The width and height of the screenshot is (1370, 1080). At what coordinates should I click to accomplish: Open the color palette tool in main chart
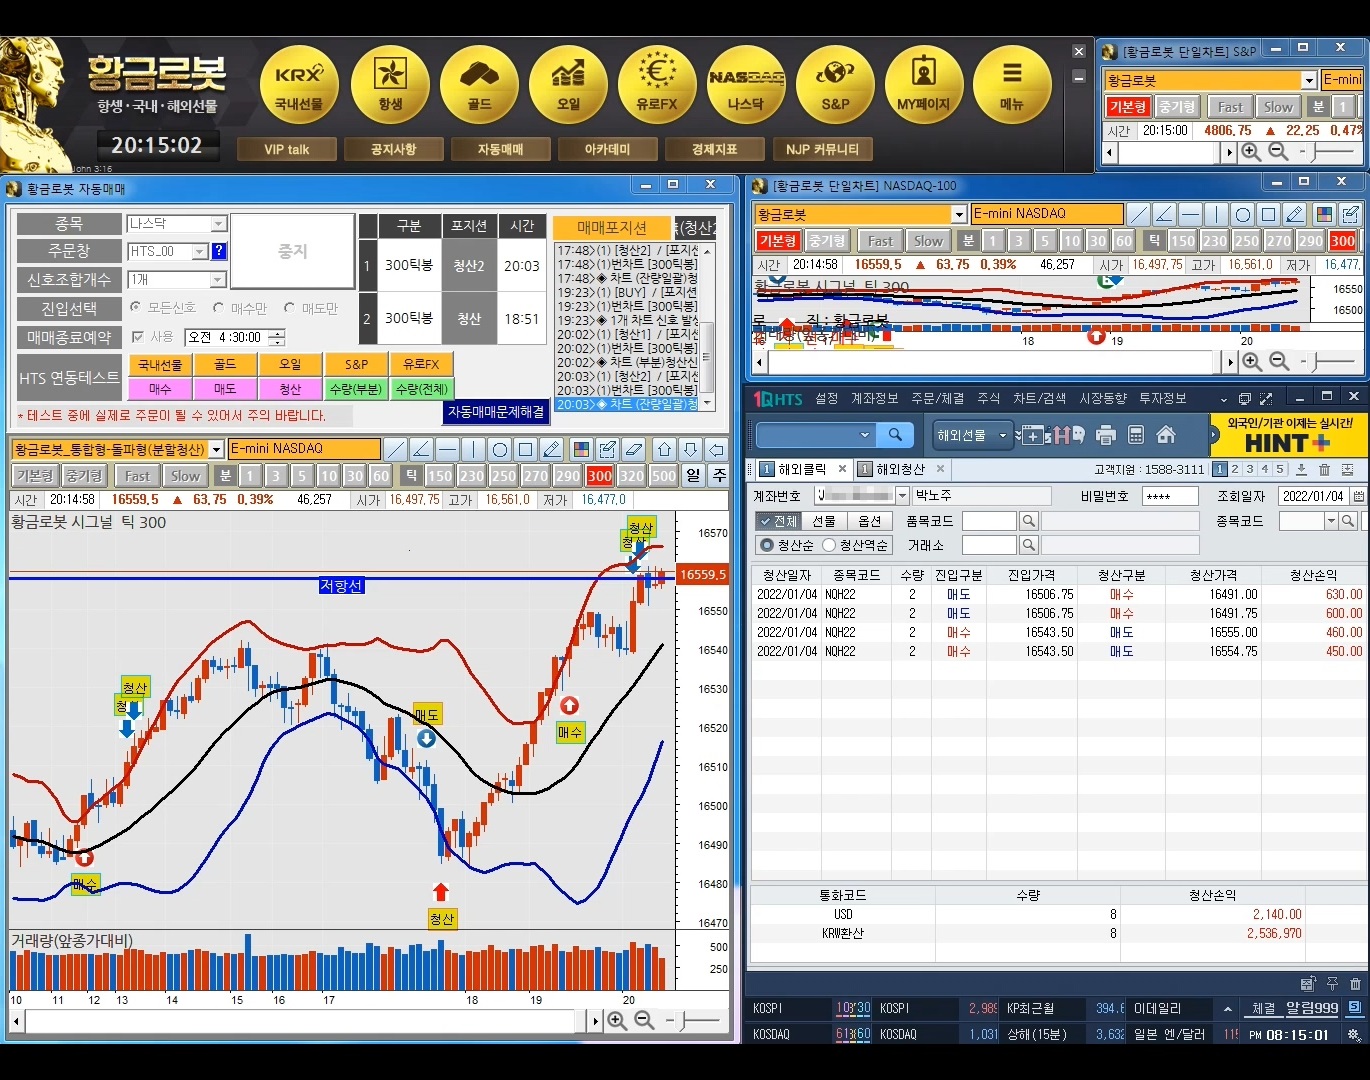point(581,449)
